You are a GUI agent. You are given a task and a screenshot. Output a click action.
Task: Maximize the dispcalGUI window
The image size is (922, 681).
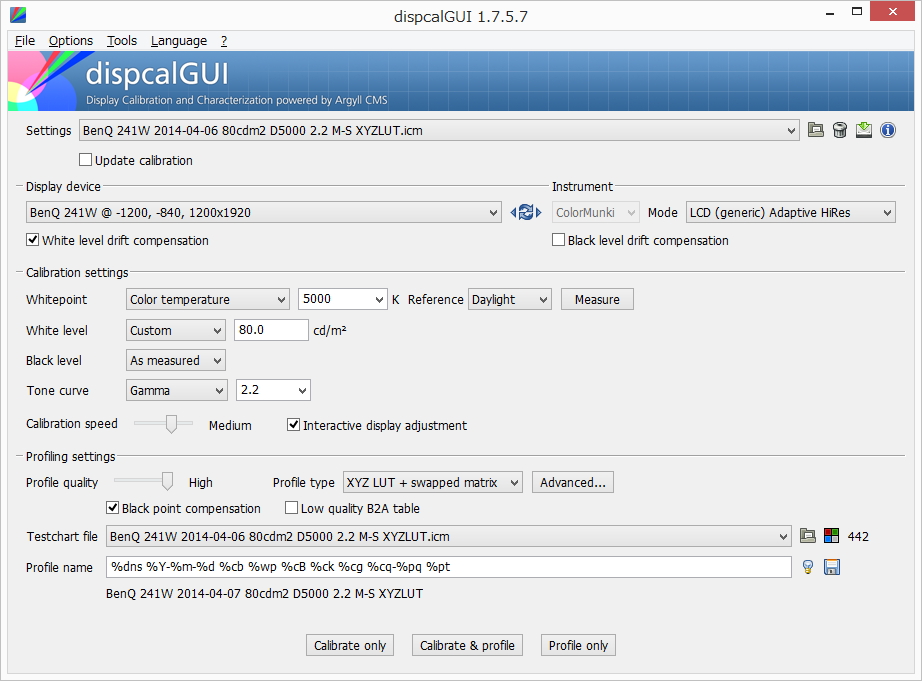point(857,13)
